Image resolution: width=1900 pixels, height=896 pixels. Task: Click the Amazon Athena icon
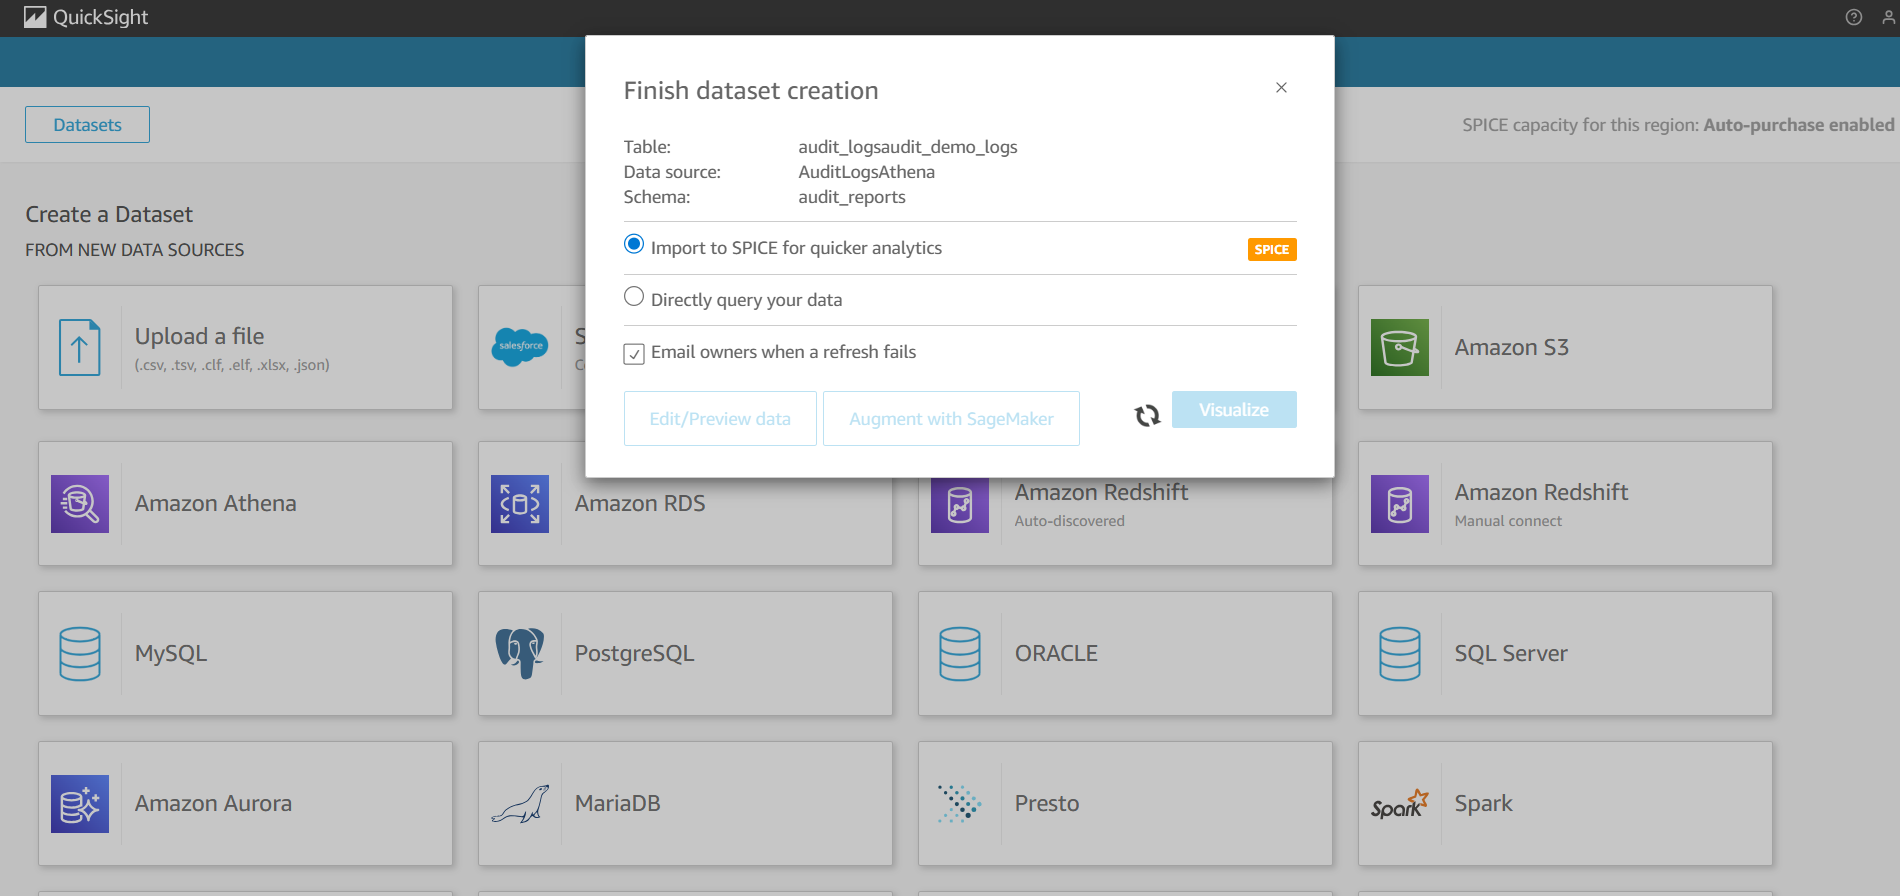coord(80,503)
